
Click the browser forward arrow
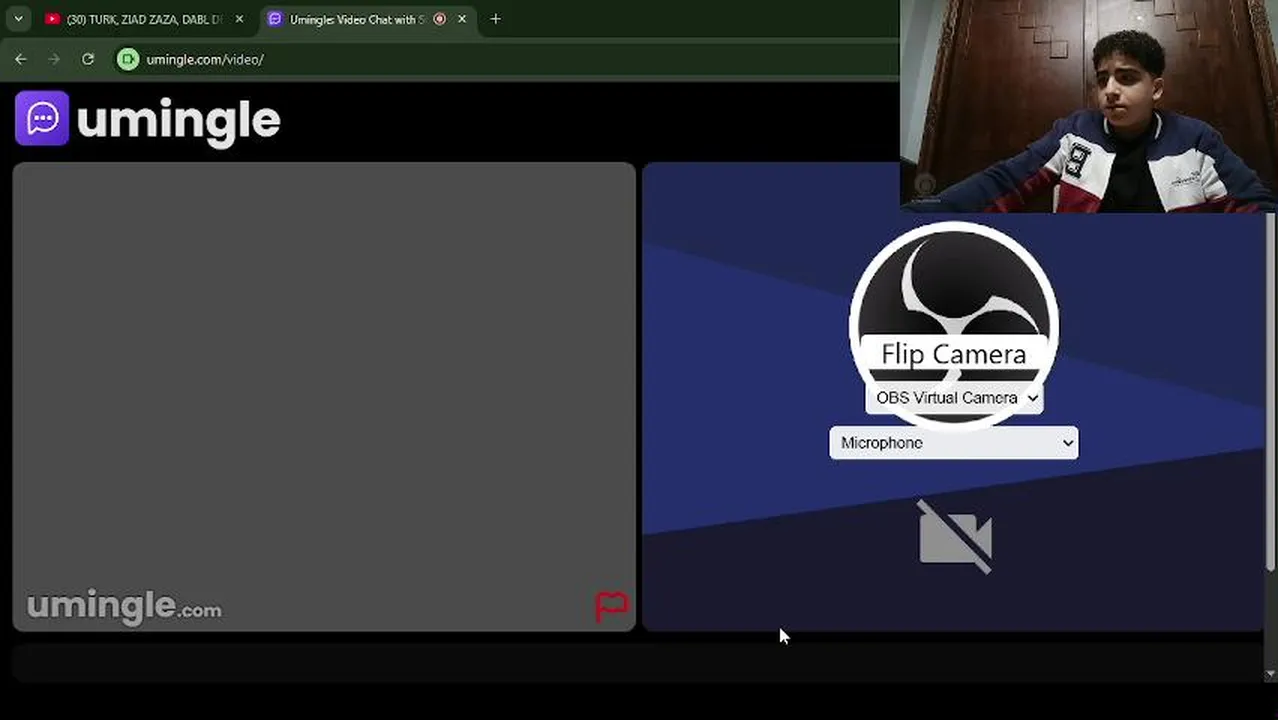[x=54, y=59]
